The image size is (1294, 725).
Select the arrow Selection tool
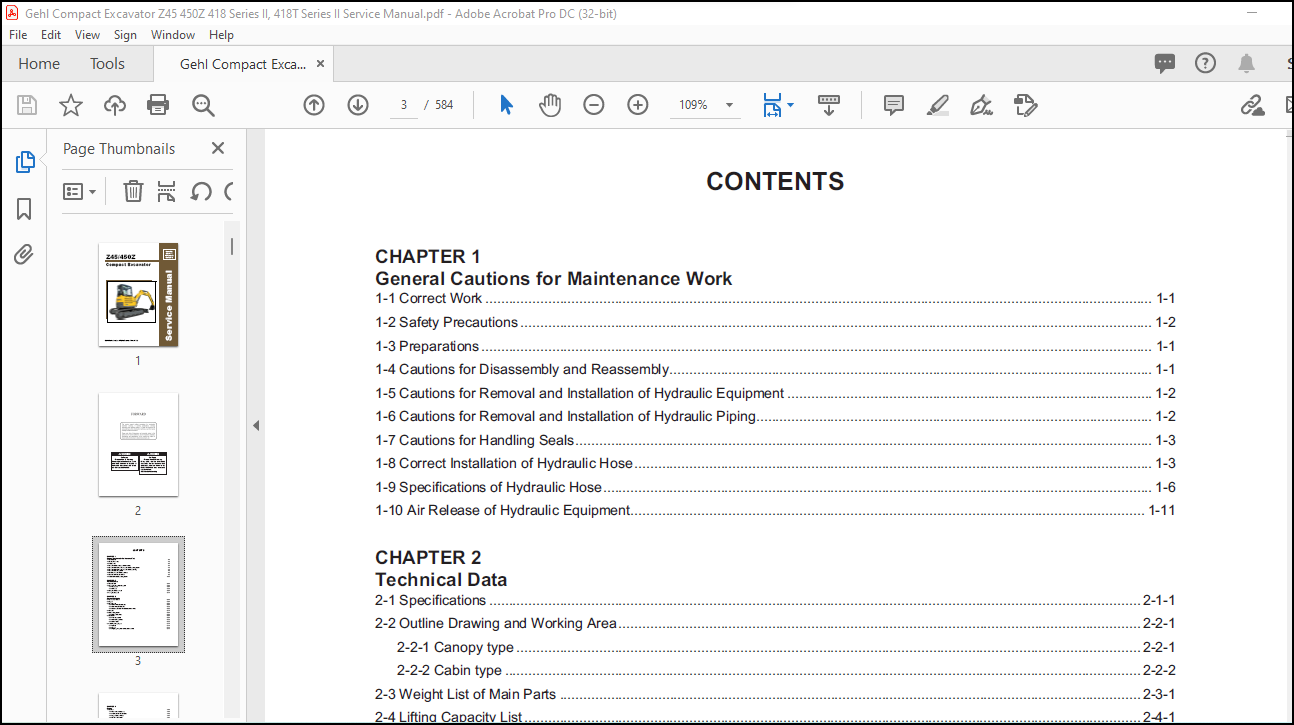click(x=506, y=105)
